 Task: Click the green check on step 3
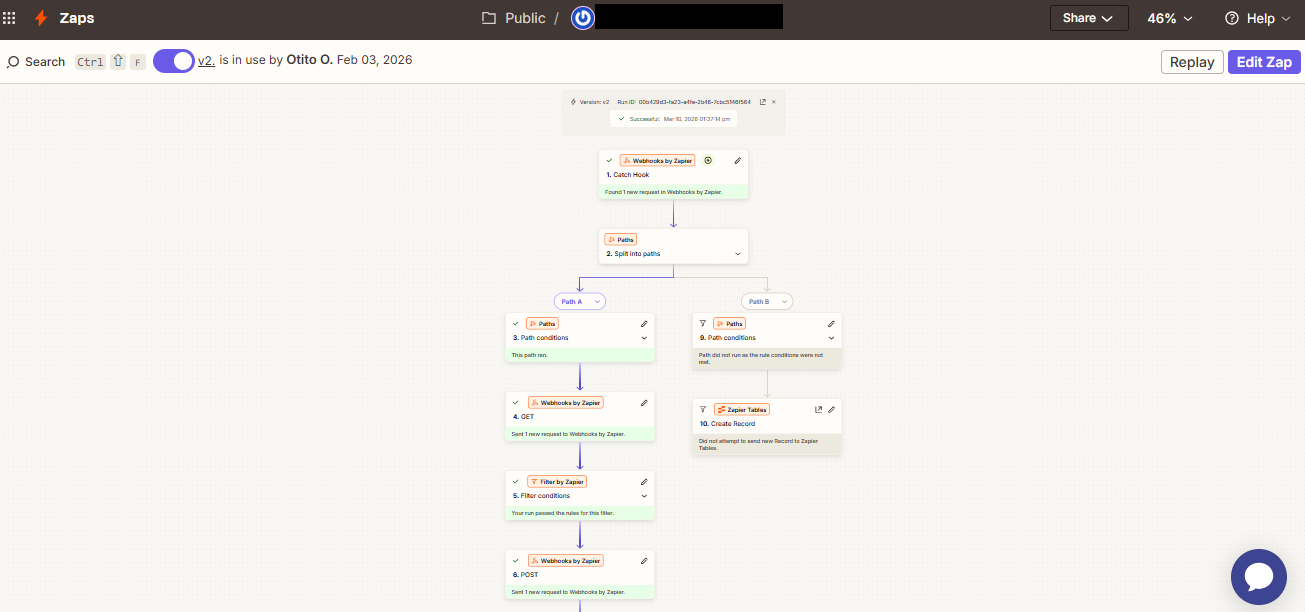pos(516,324)
